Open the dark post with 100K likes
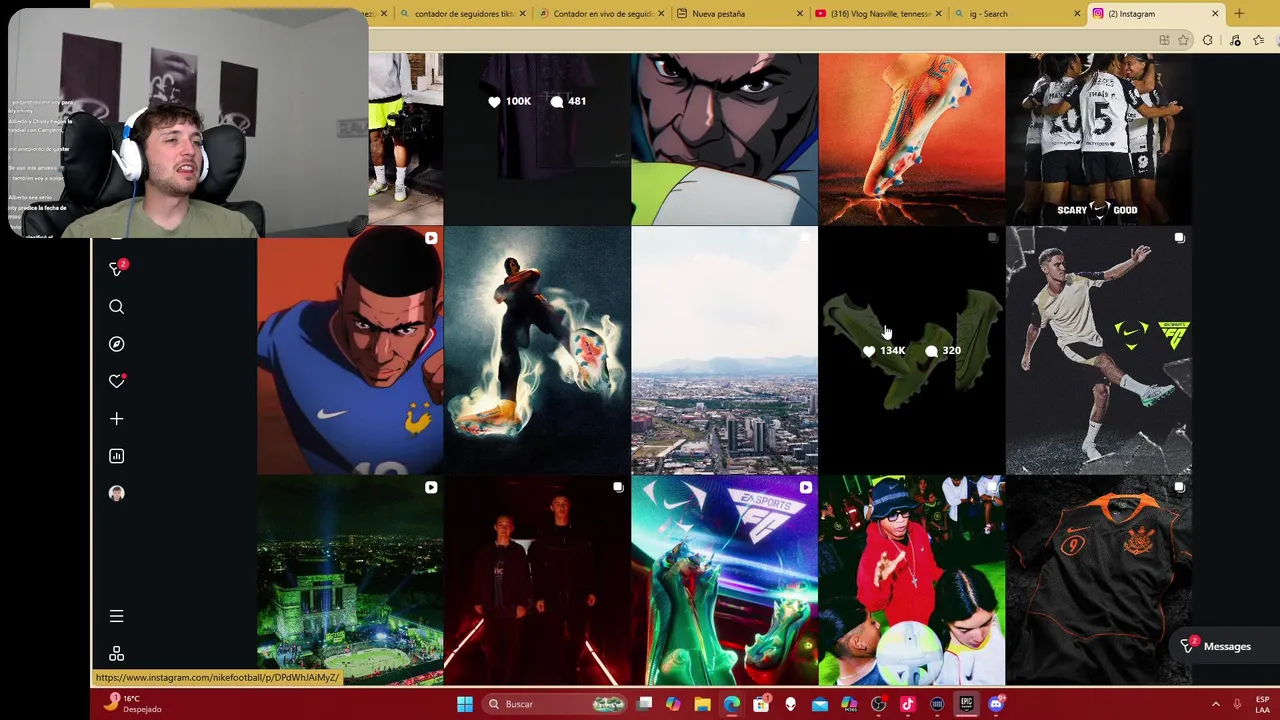The height and width of the screenshot is (720, 1280). point(537,139)
